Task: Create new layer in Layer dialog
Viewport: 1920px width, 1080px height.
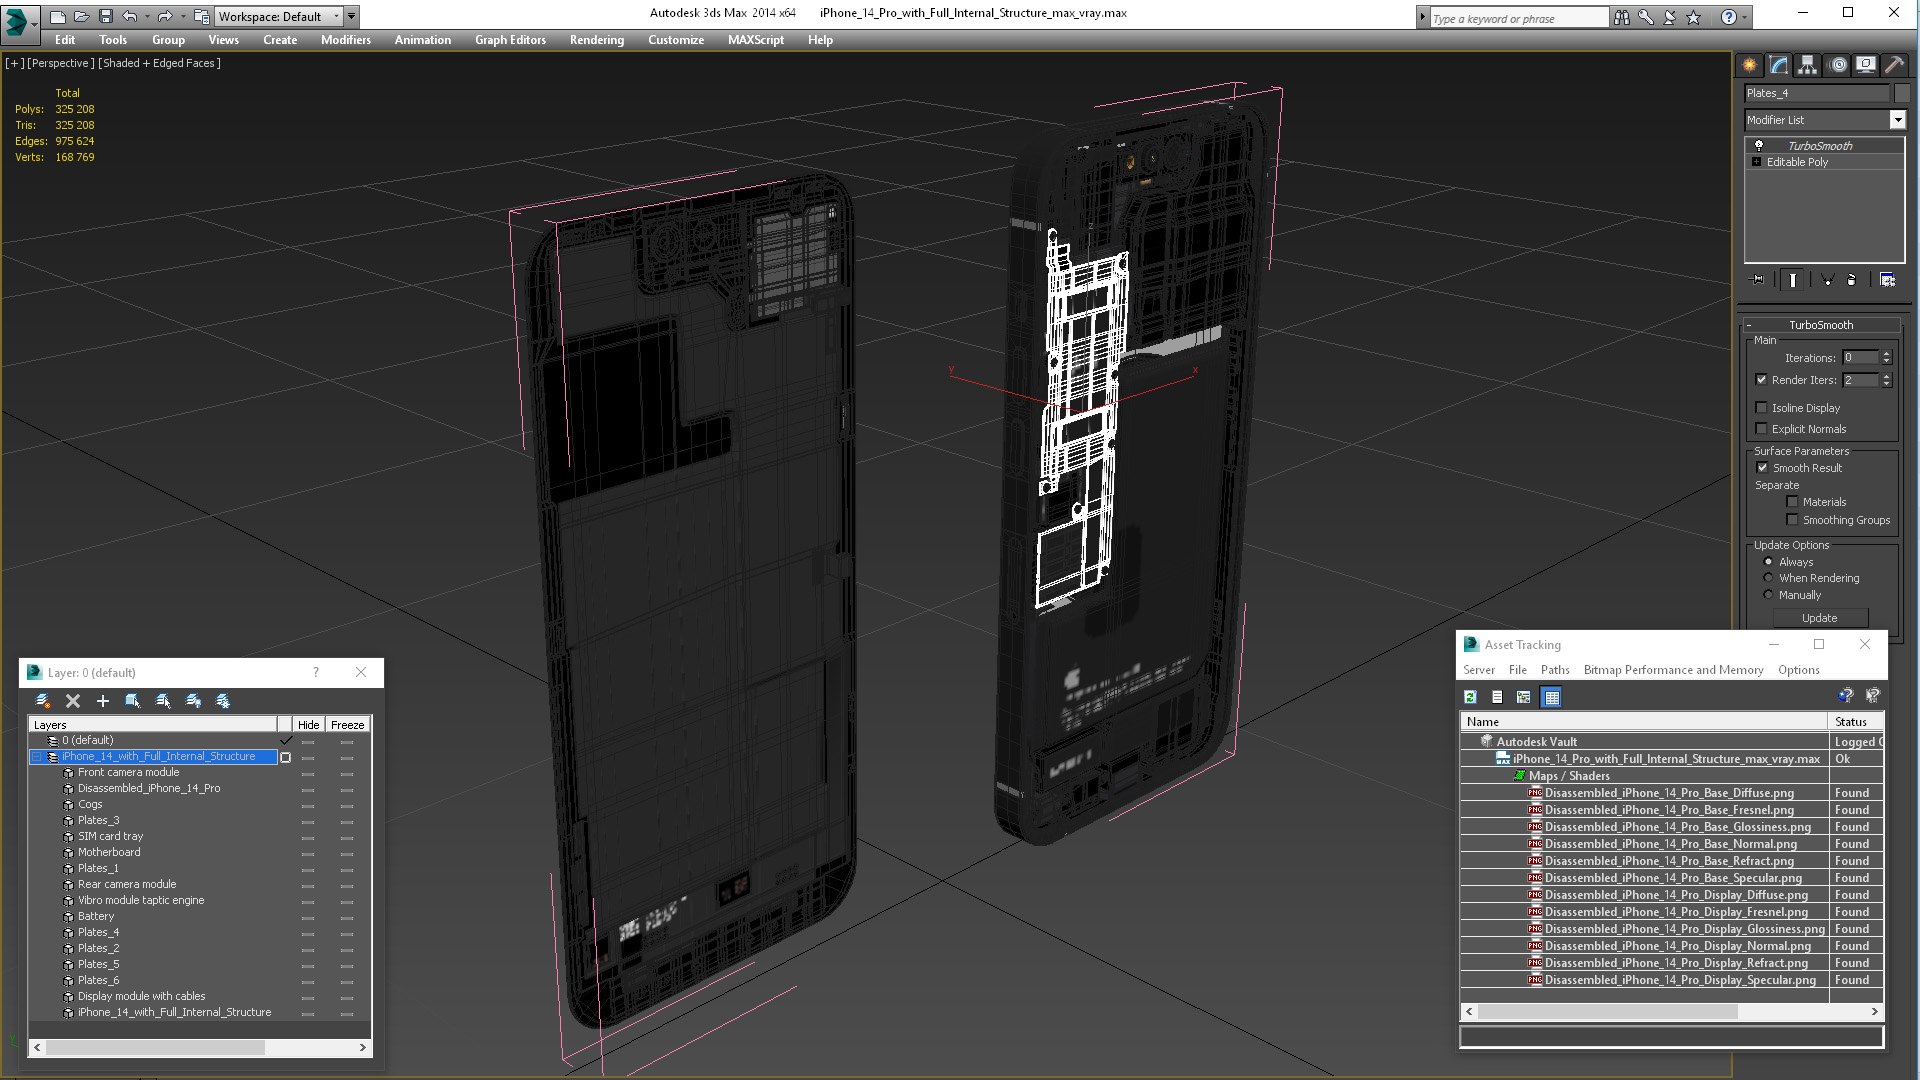Action: pos(43,701)
